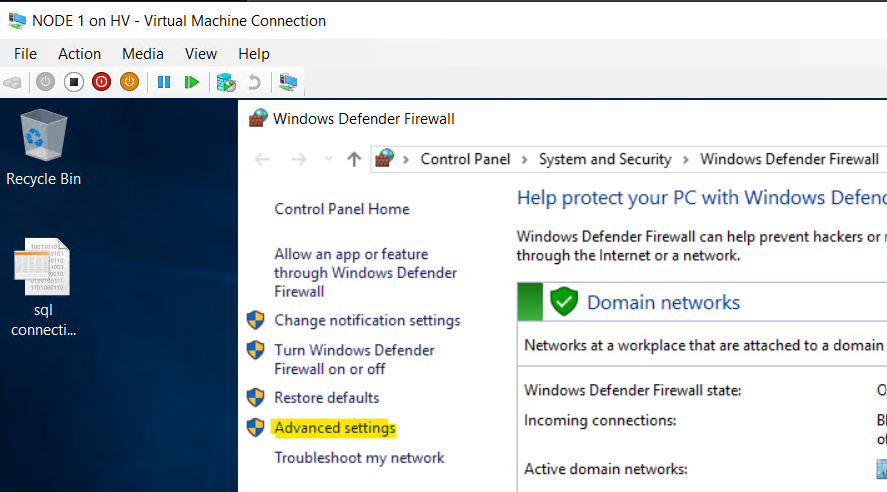Open Advanced settings link

(335, 428)
